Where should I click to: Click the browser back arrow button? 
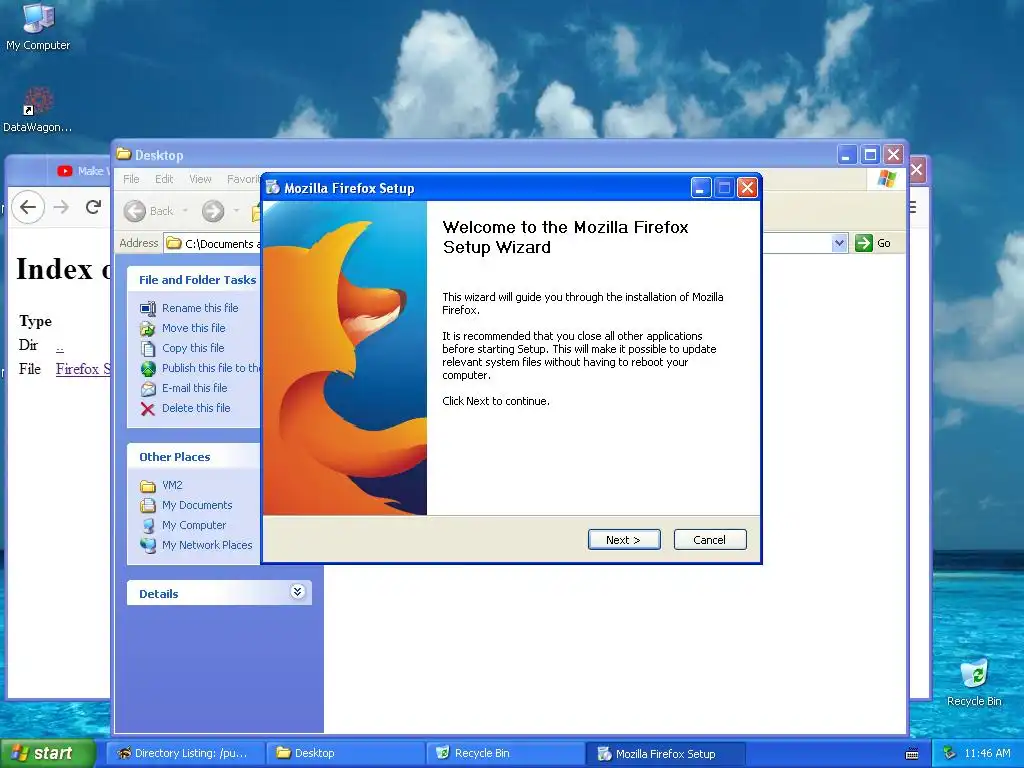[27, 207]
